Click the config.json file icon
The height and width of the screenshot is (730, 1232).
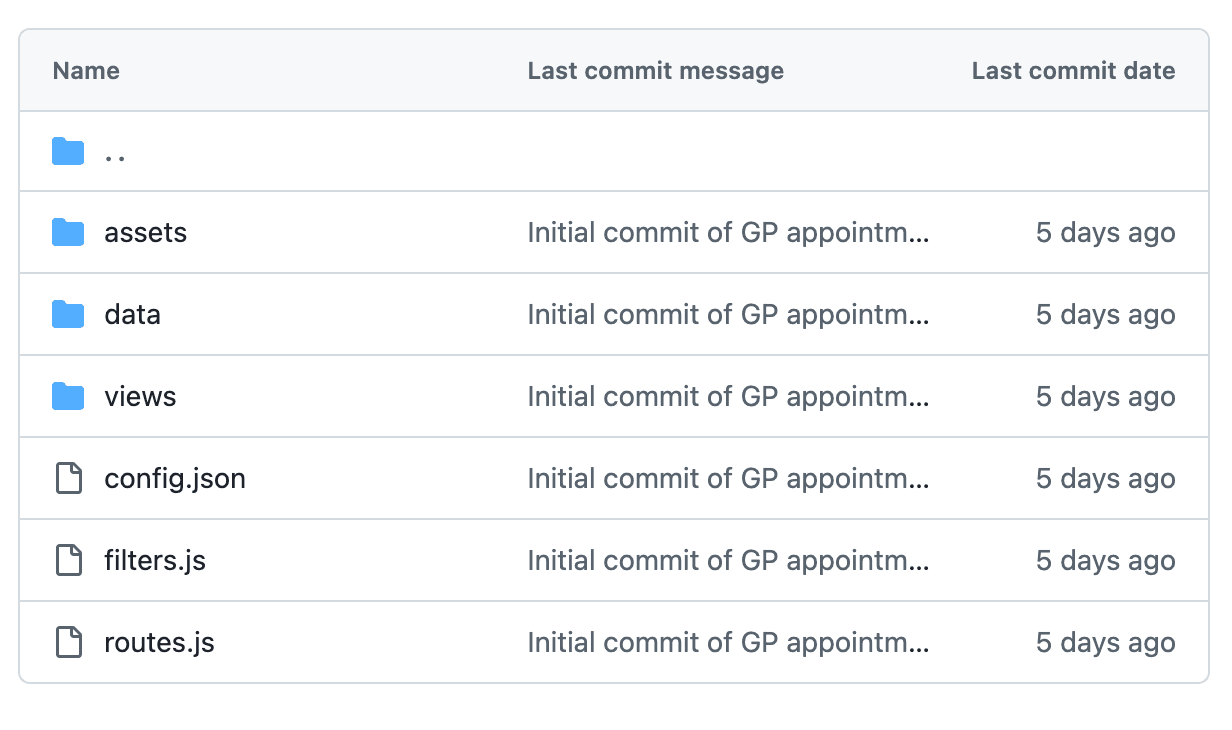click(68, 479)
